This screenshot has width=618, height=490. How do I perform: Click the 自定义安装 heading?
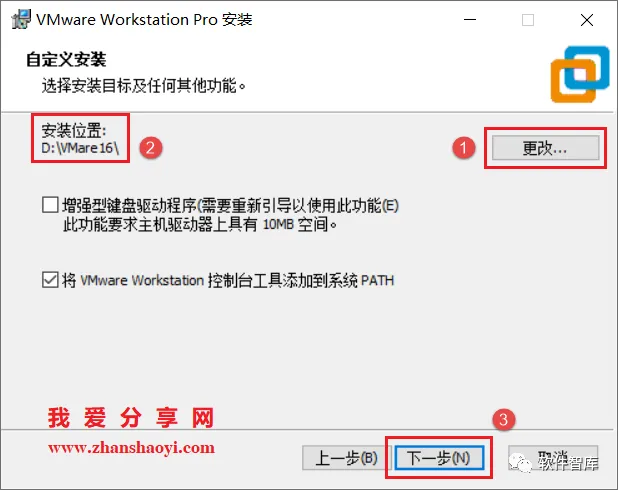66,60
